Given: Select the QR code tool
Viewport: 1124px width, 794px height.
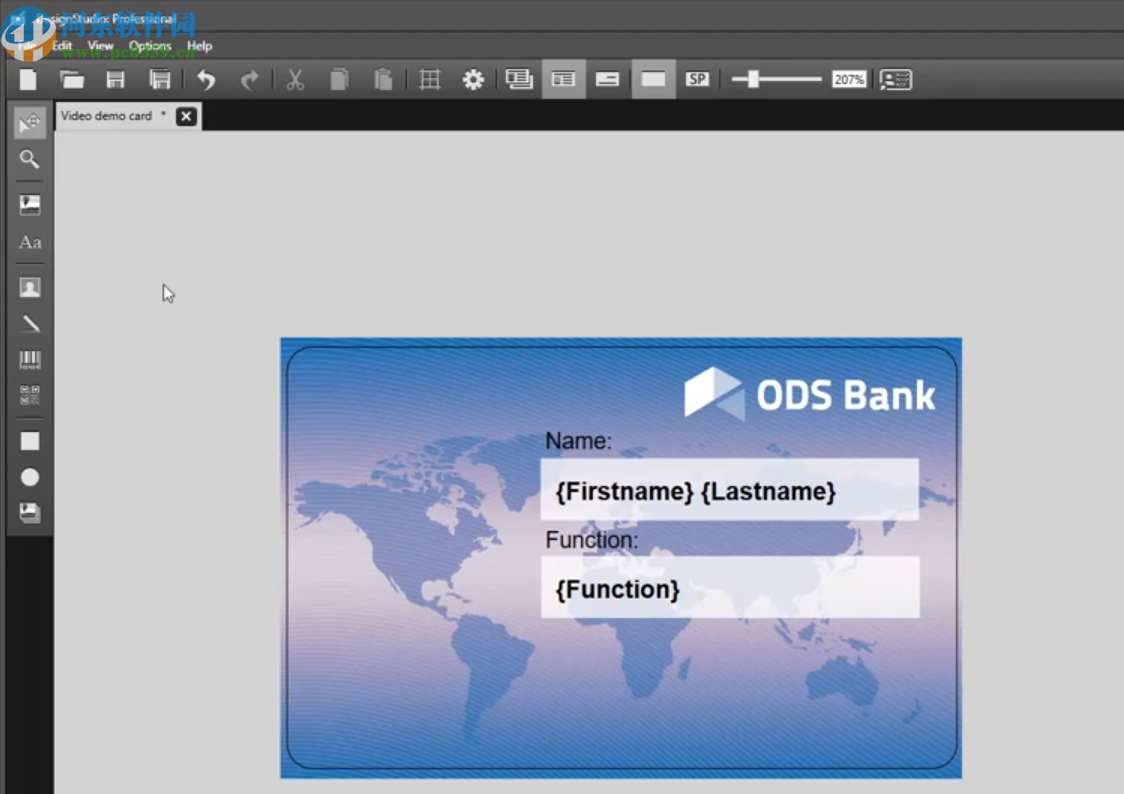Looking at the screenshot, I should tap(29, 395).
